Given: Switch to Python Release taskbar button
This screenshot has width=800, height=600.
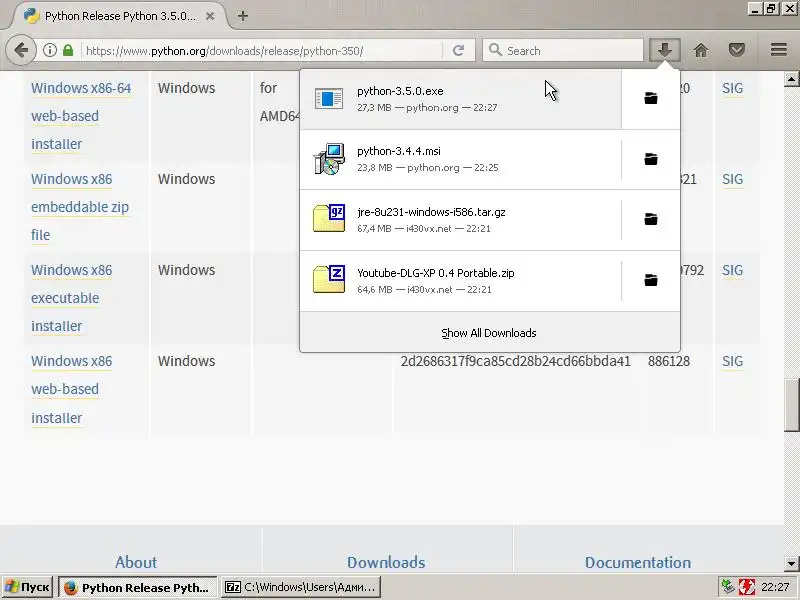Looking at the screenshot, I should (x=138, y=587).
